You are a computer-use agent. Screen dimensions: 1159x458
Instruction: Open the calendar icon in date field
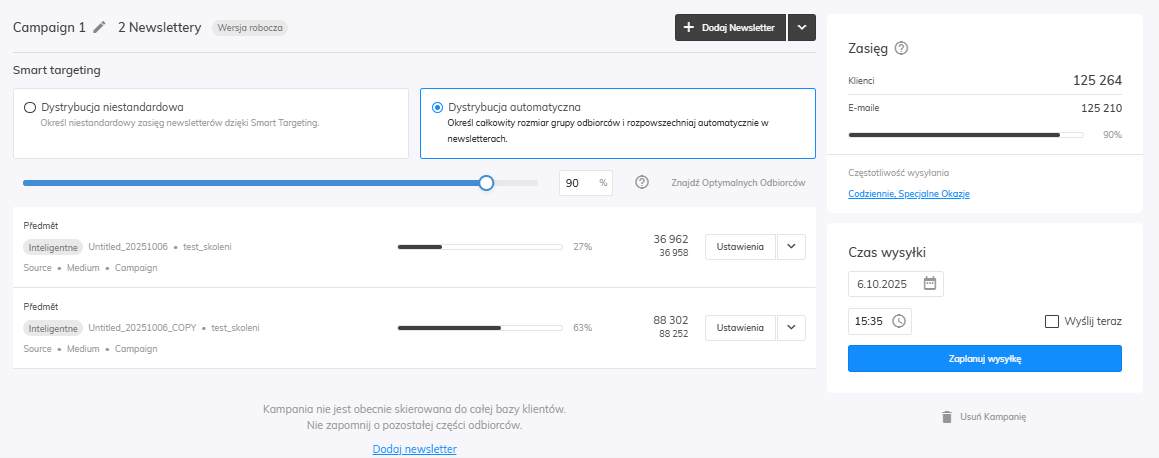point(929,283)
